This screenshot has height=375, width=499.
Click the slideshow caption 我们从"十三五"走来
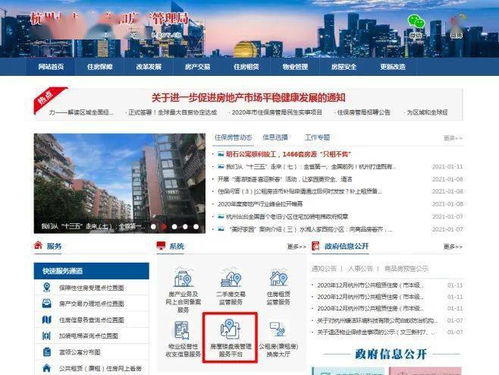pyautogui.click(x=93, y=227)
